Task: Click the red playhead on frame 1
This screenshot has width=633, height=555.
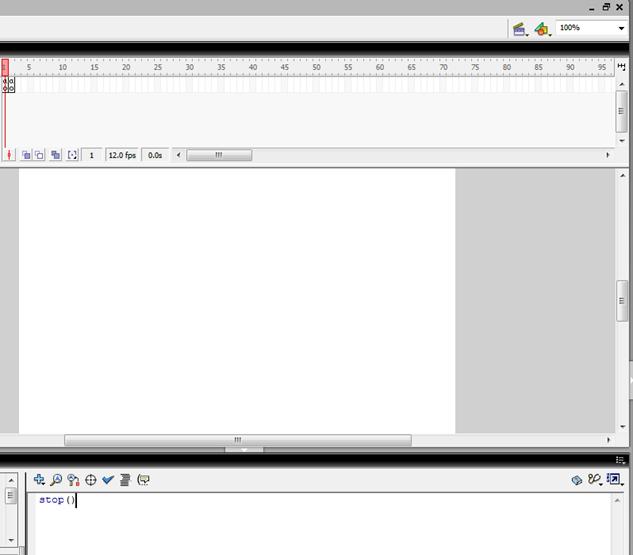Action: [5, 67]
